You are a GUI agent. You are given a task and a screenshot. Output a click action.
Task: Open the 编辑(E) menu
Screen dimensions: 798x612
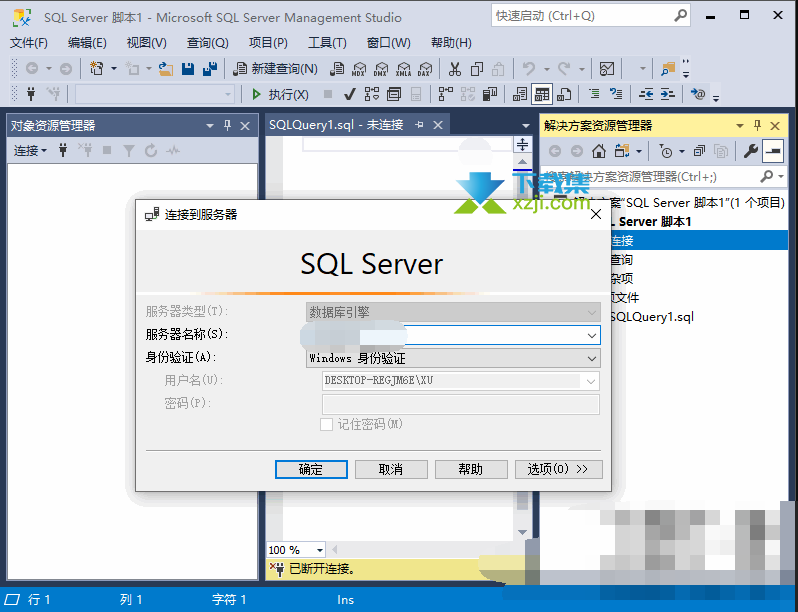pyautogui.click(x=87, y=43)
